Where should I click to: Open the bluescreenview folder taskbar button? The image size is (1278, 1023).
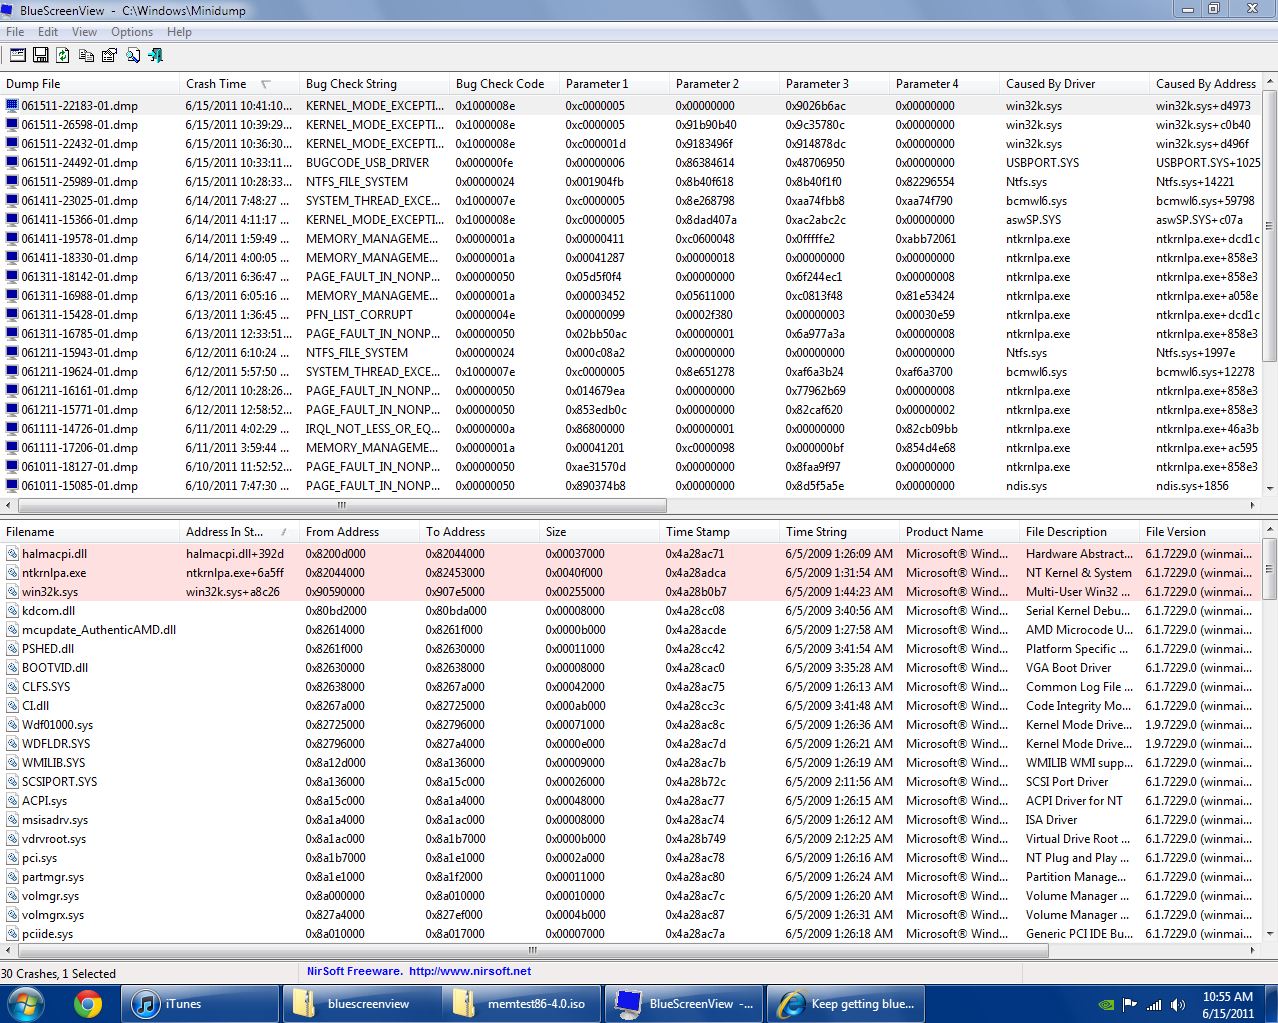pos(361,1003)
